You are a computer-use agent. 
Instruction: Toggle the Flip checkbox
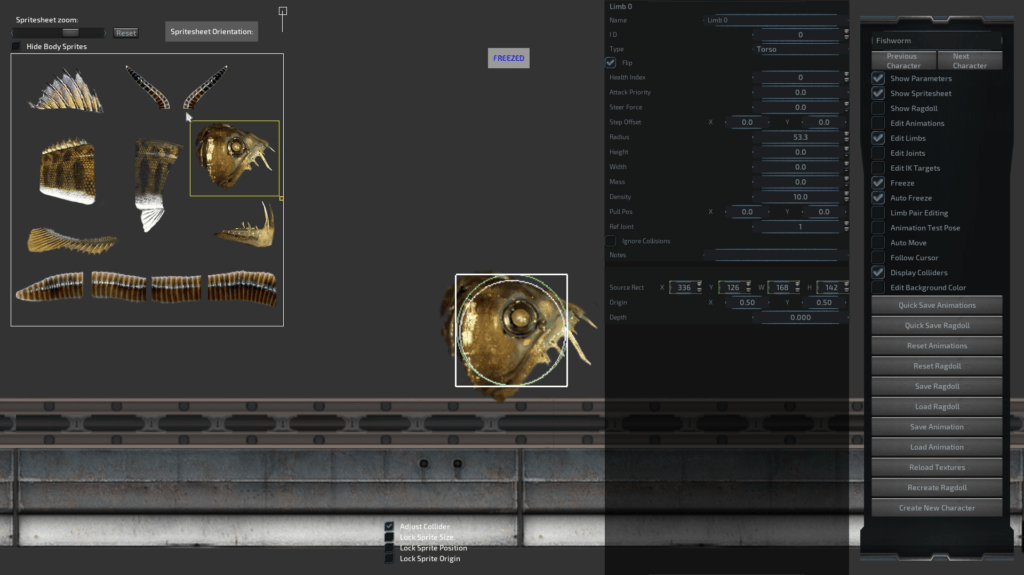coord(611,63)
